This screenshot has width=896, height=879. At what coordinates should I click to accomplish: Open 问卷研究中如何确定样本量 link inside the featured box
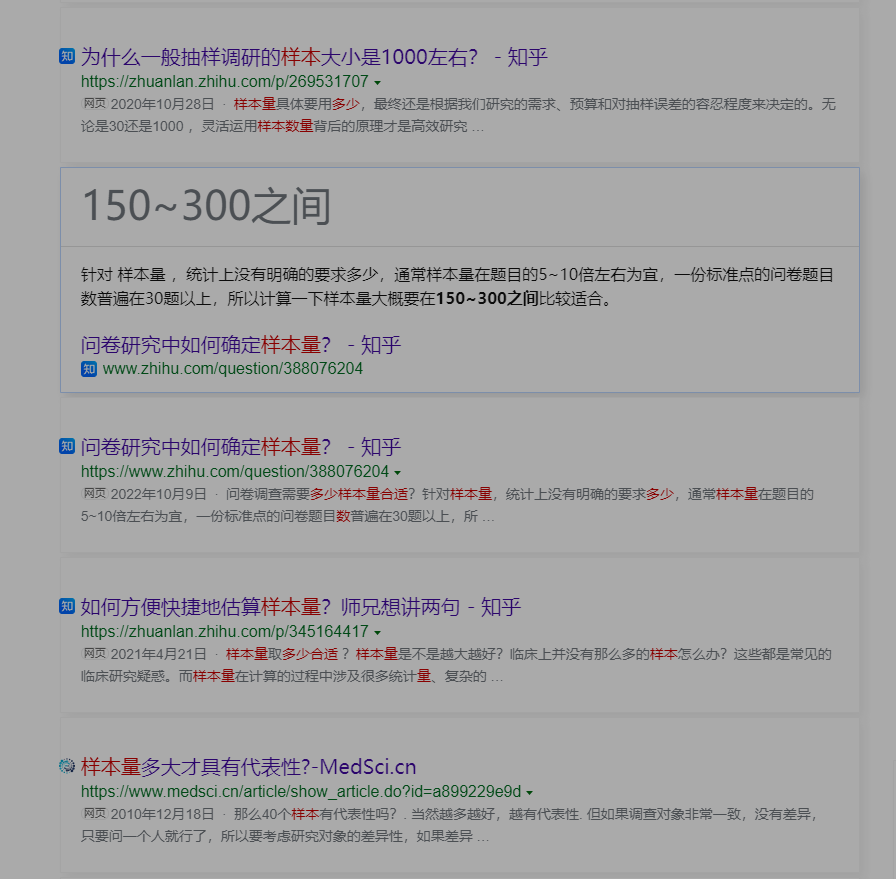tap(241, 345)
